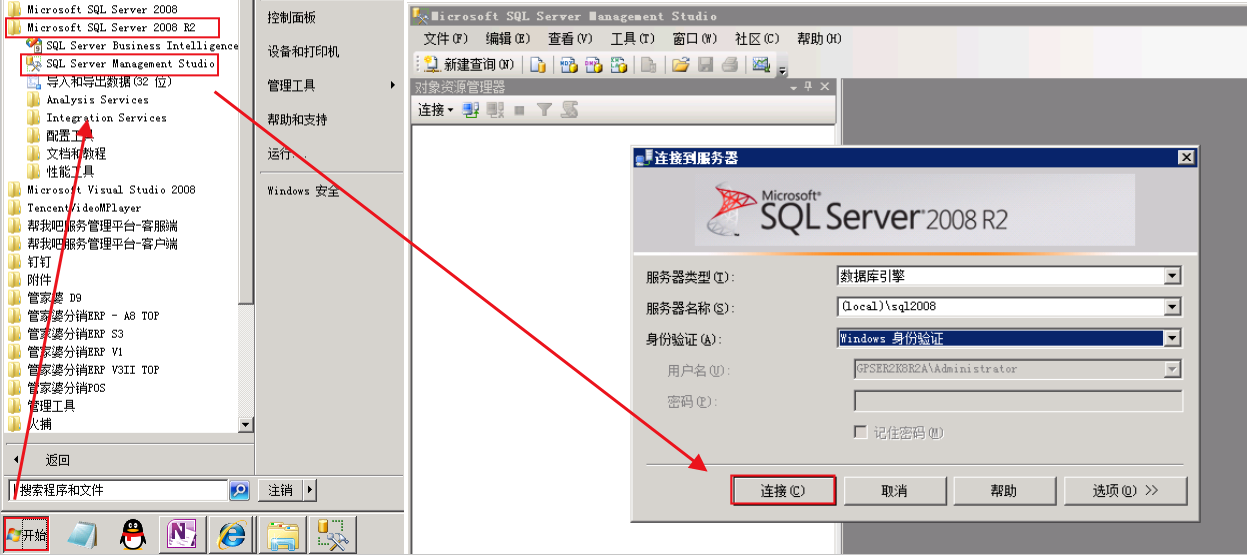Open the 服务器名称 dropdown list
This screenshot has width=1247, height=555.
(x=1172, y=308)
